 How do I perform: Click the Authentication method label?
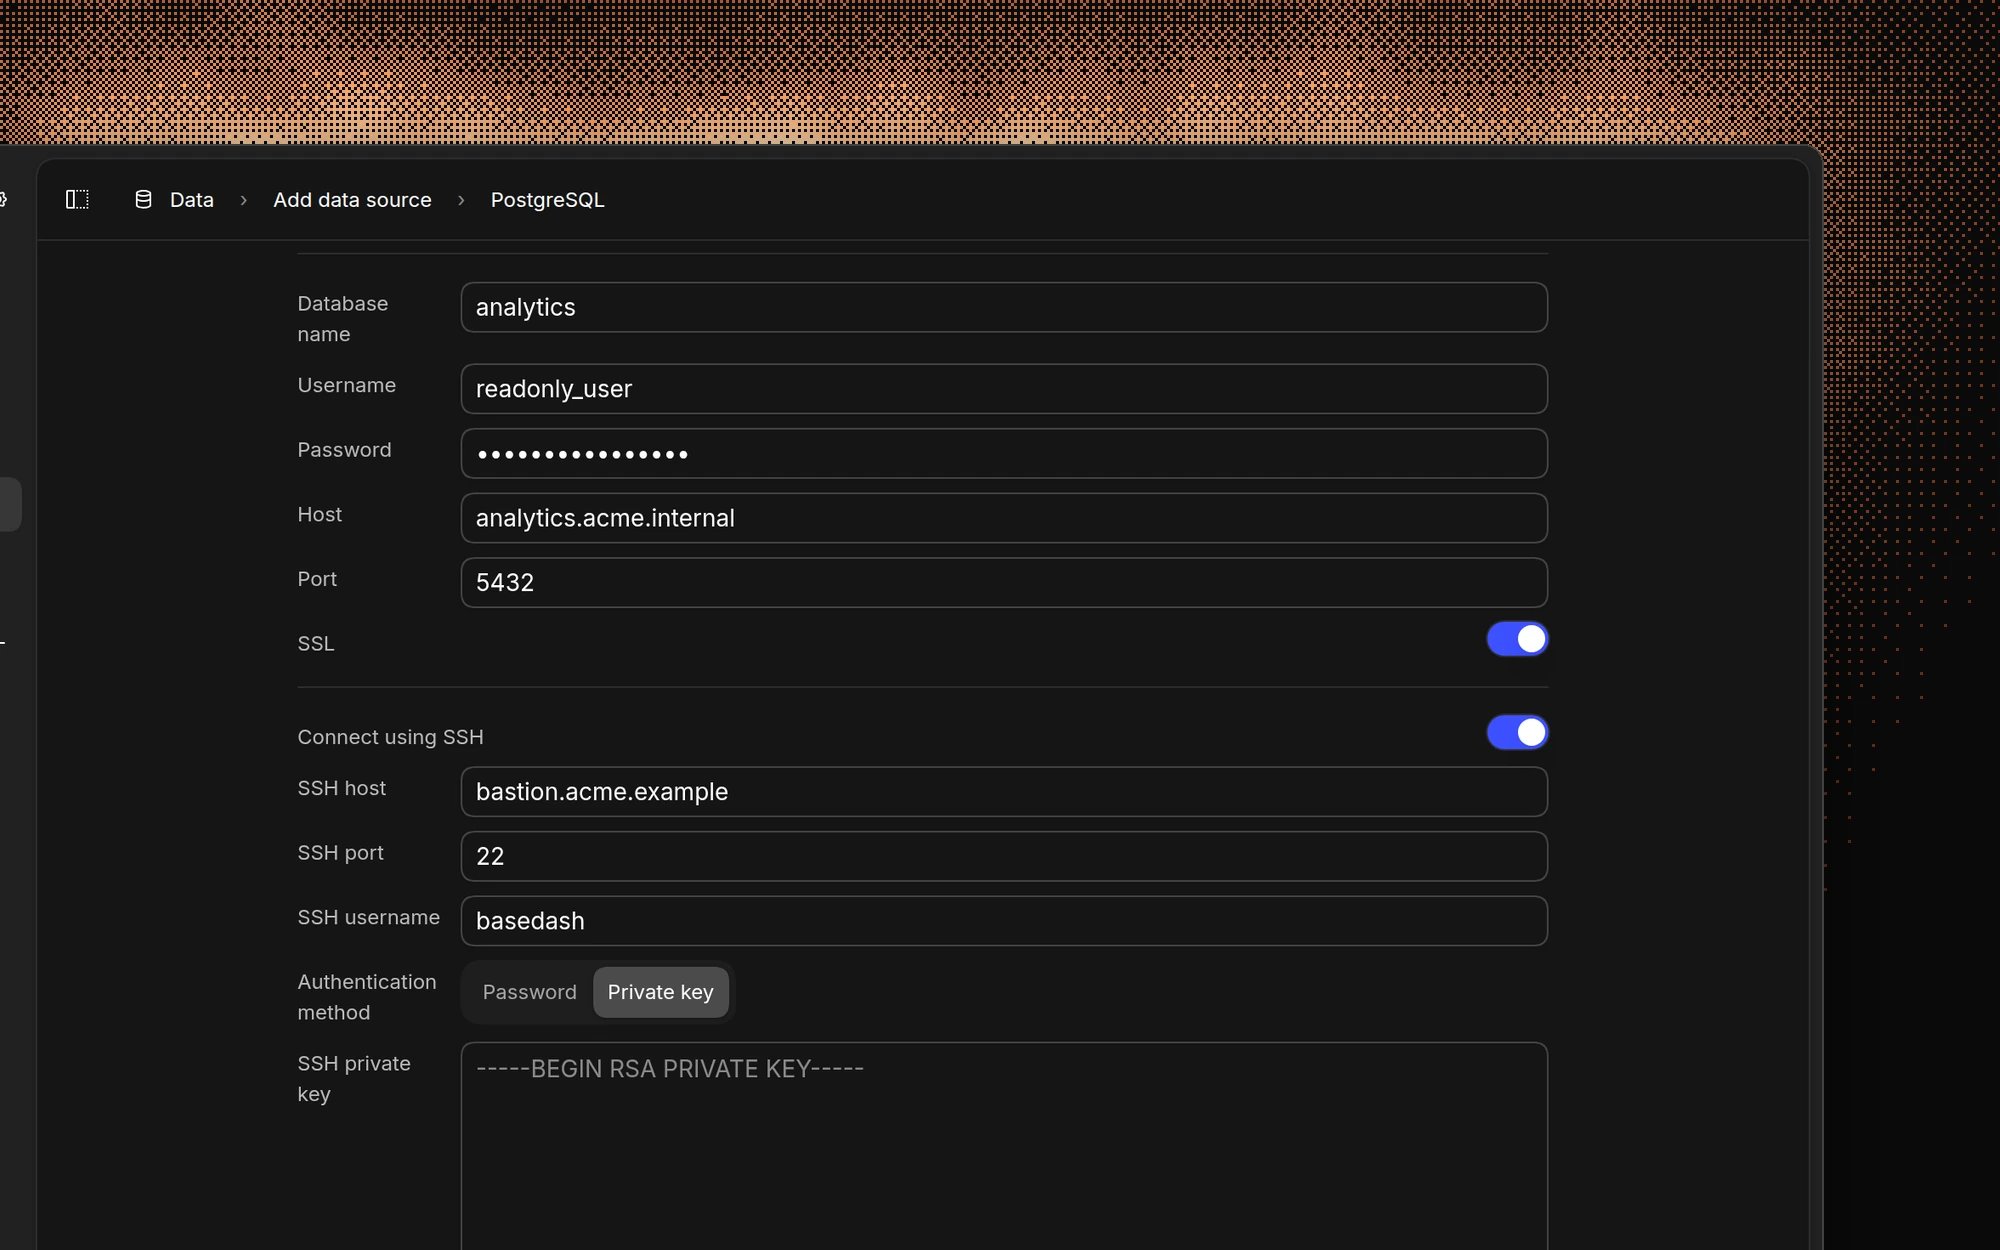point(367,997)
